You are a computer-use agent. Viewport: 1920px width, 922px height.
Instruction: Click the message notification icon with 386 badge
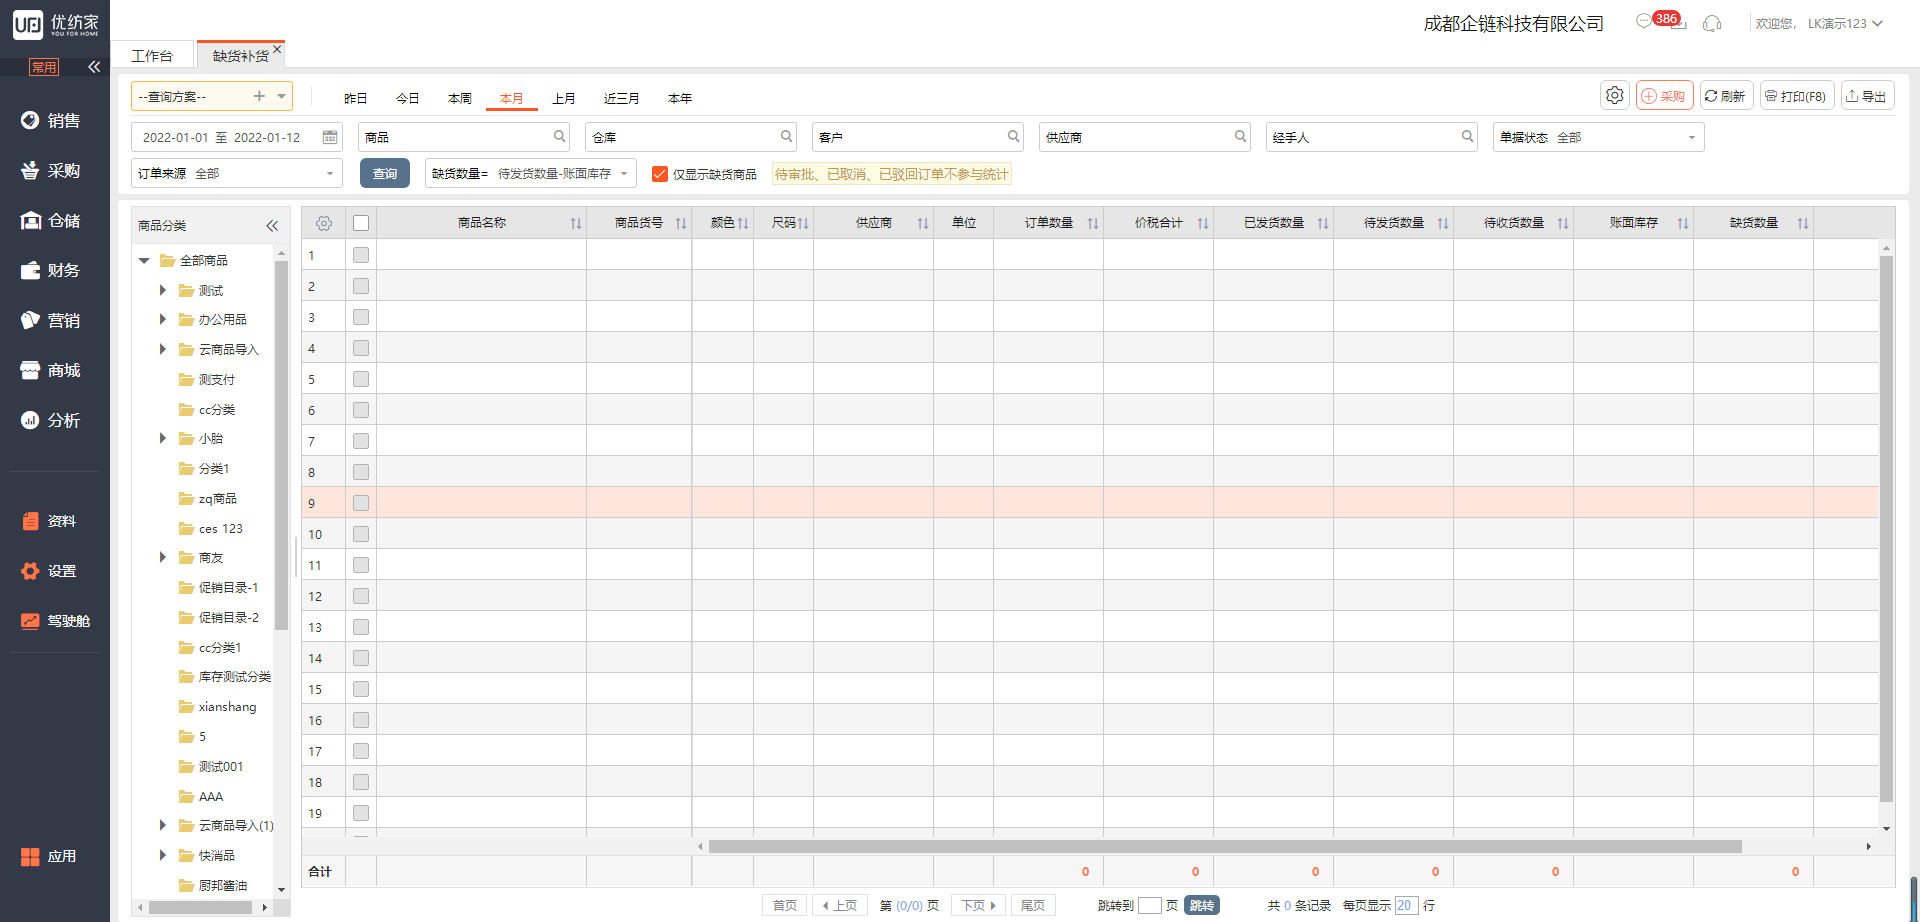click(1645, 22)
